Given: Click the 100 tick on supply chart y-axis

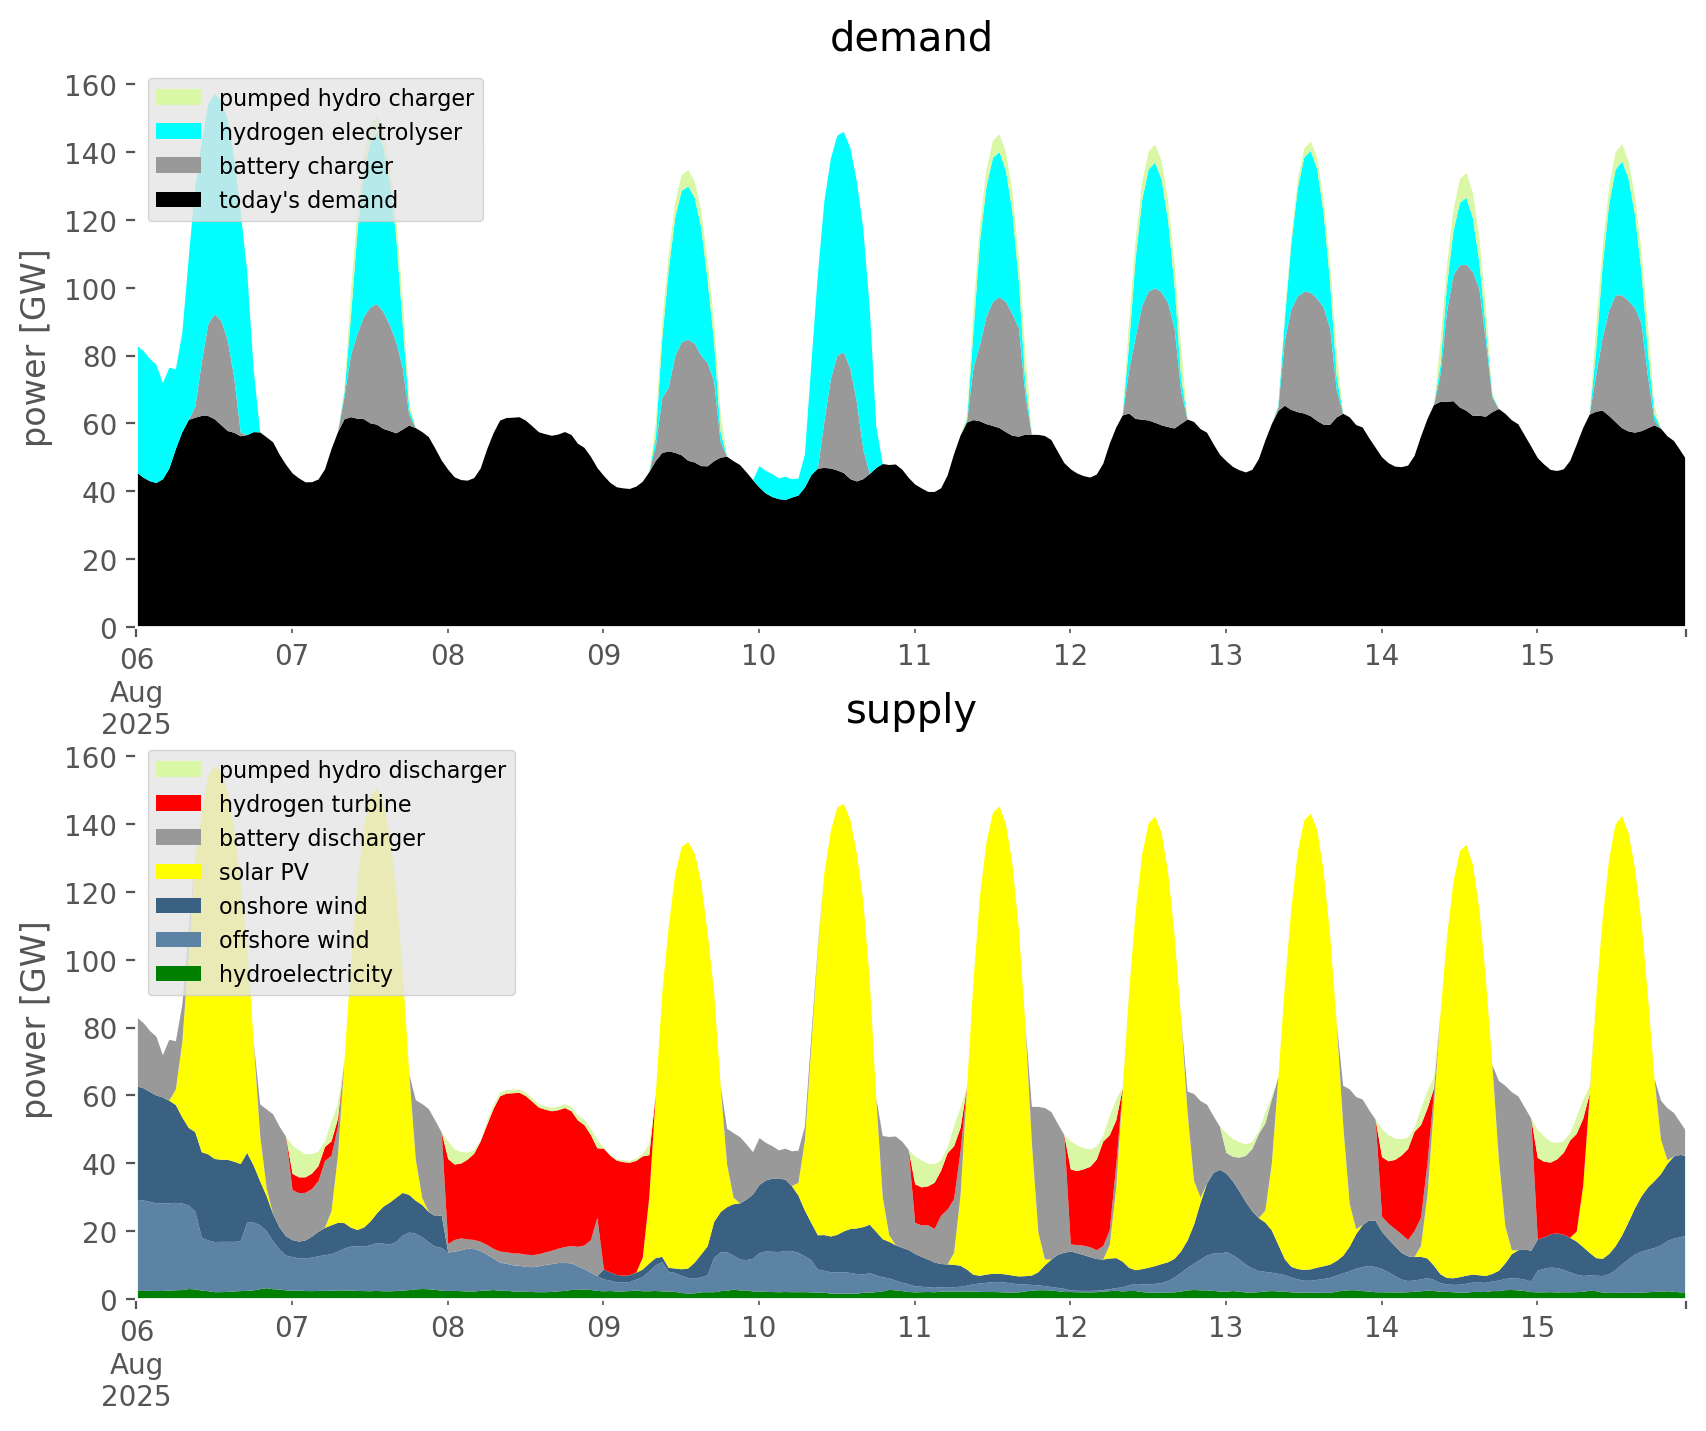Looking at the screenshot, I should [90, 961].
